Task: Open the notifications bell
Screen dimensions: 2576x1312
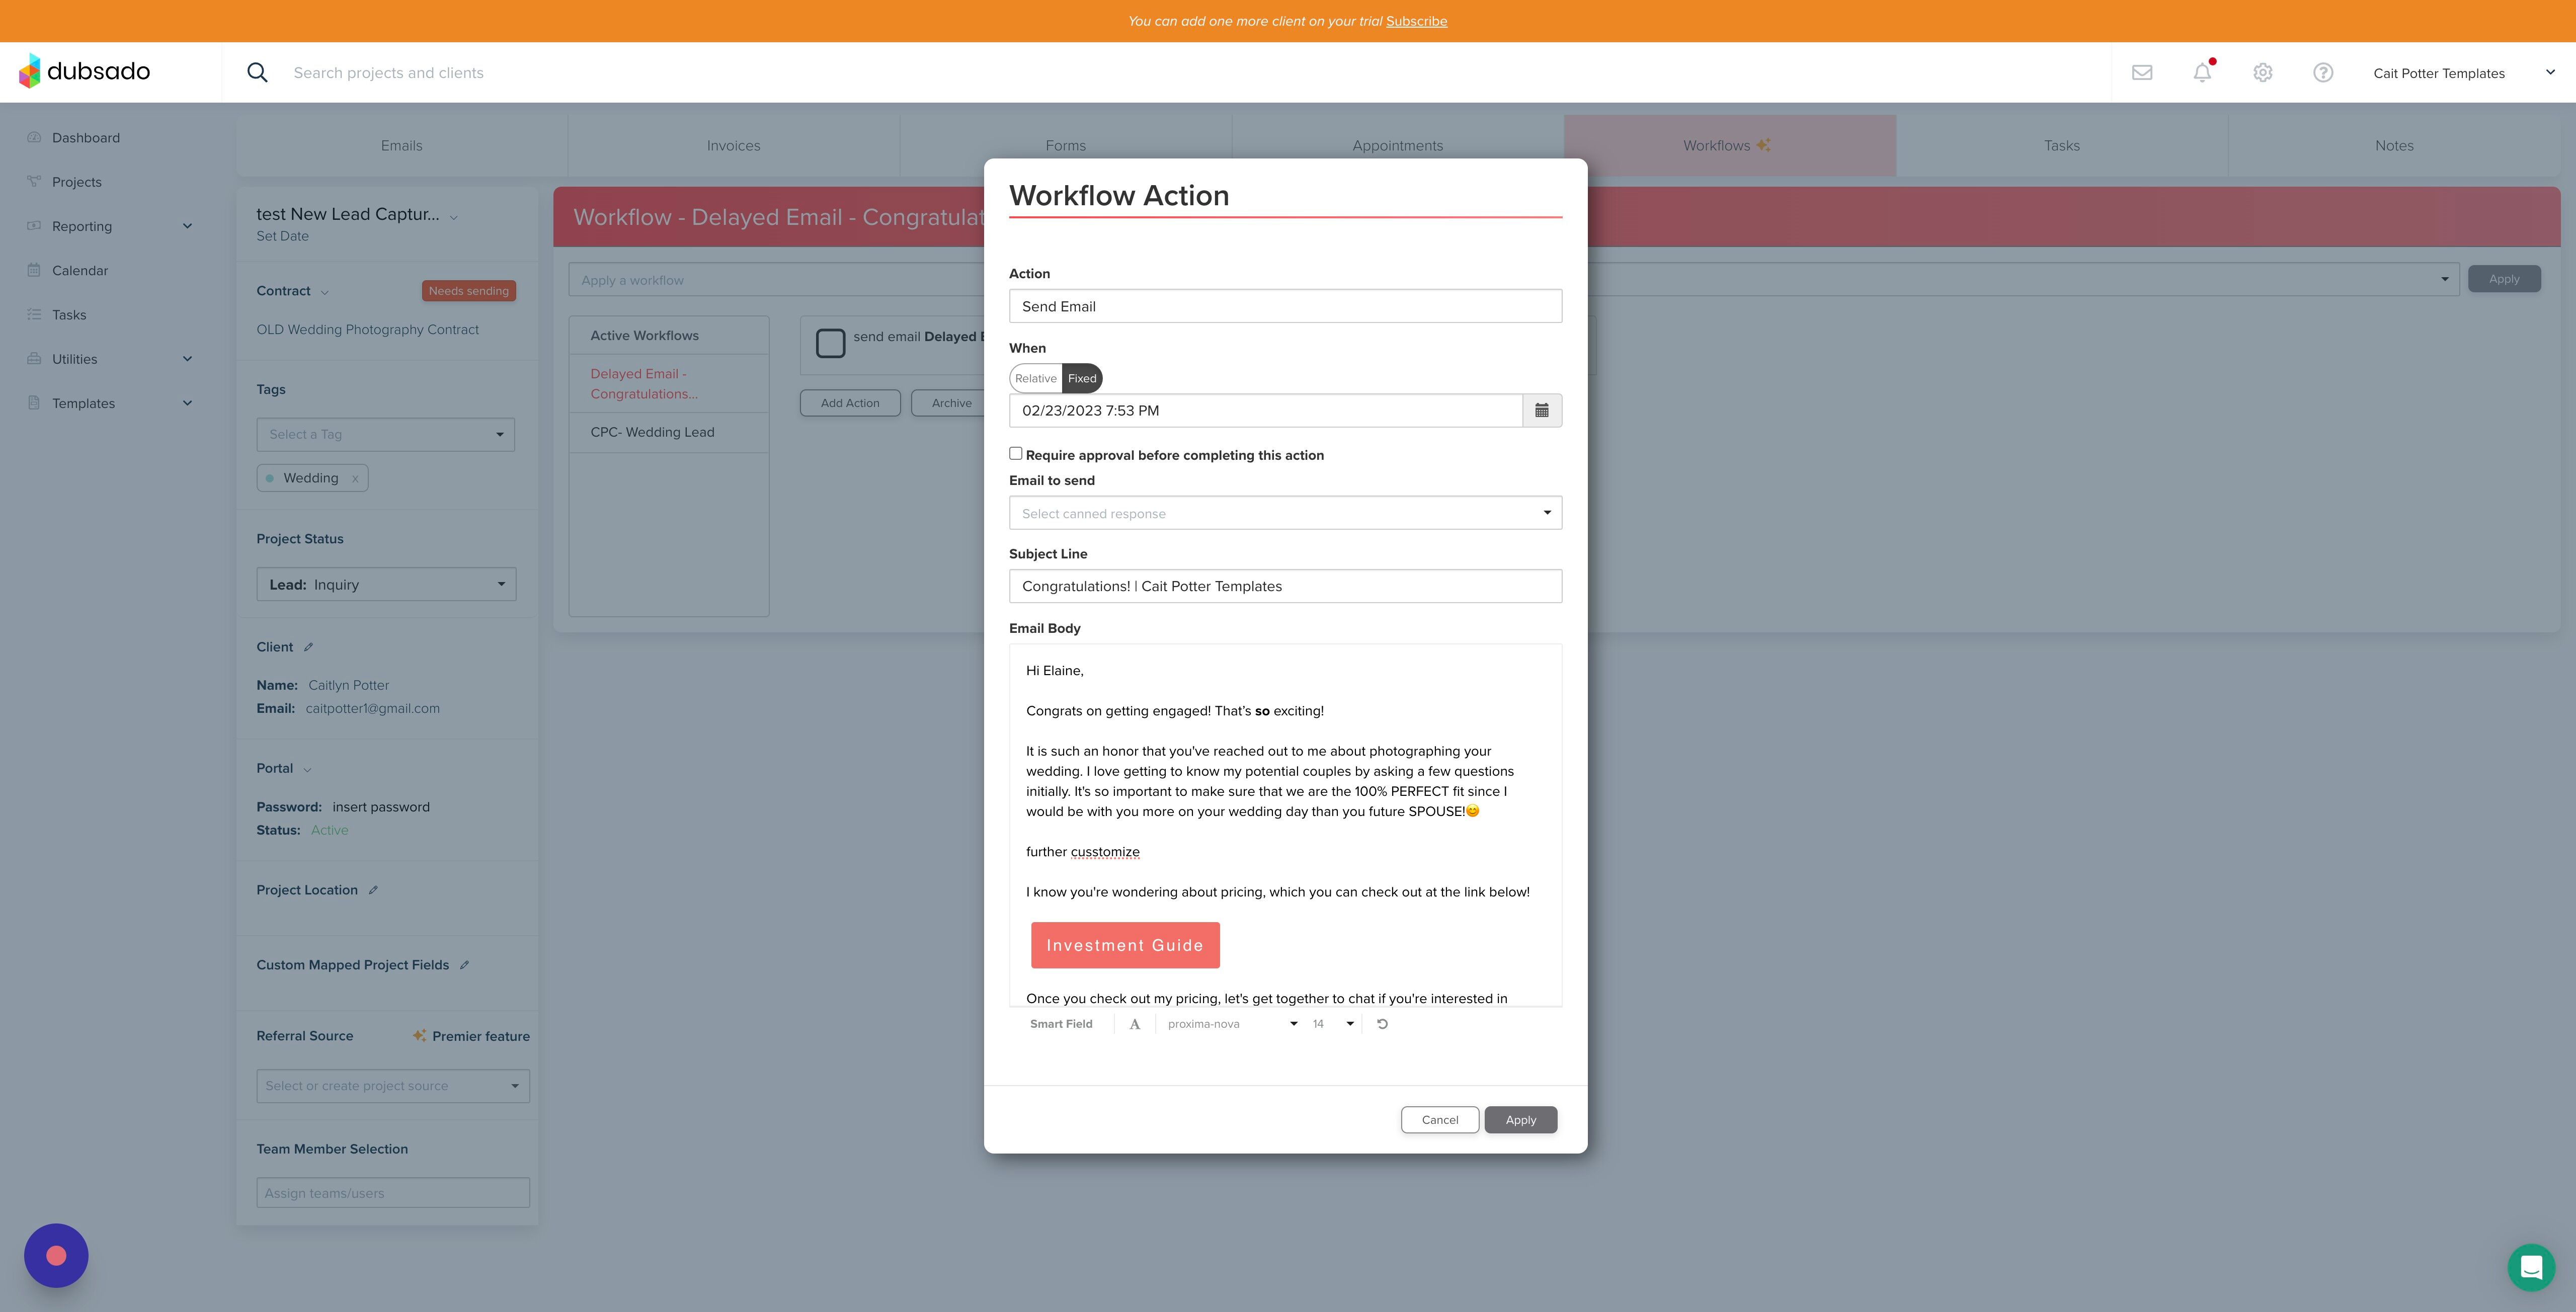Action: (2202, 73)
